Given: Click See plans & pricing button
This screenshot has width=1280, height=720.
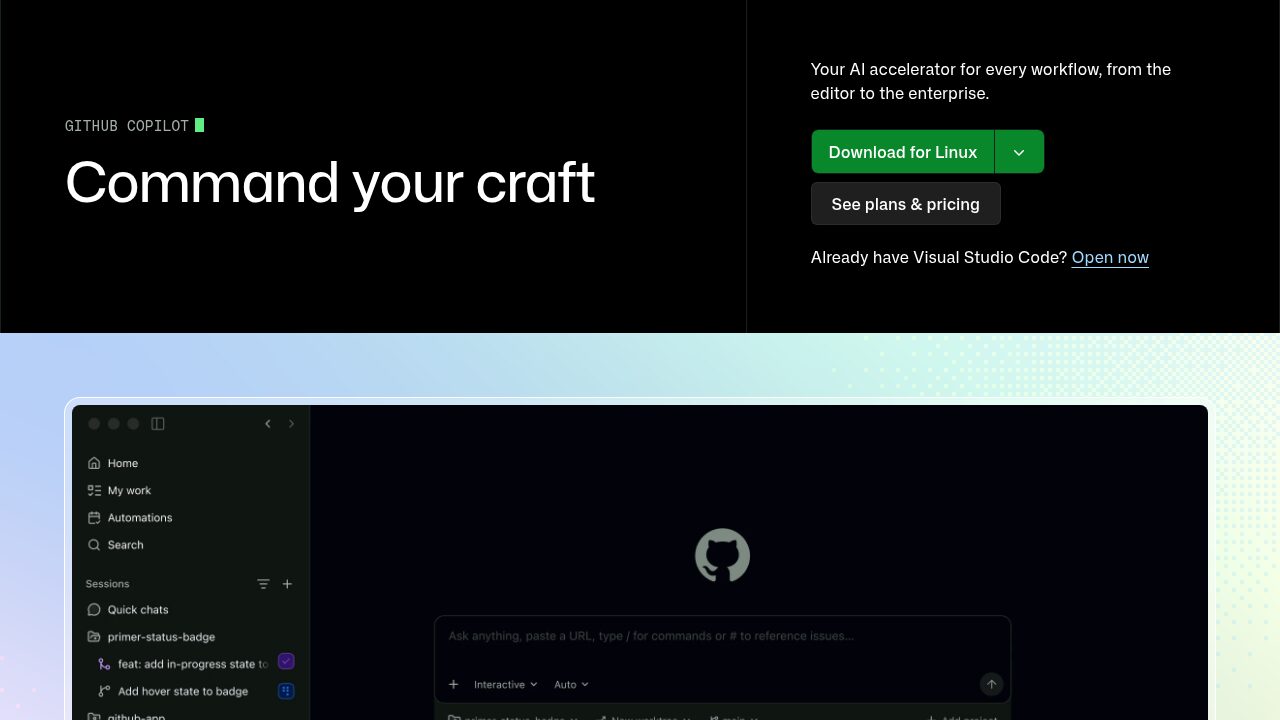Looking at the screenshot, I should point(905,204).
